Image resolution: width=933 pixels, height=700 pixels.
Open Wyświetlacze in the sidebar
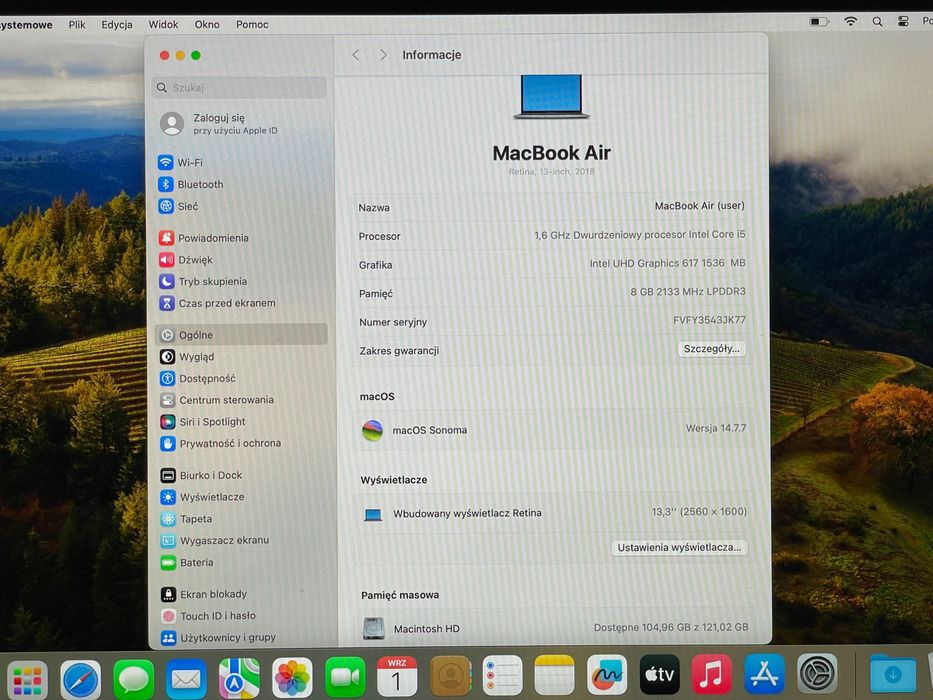(x=202, y=497)
